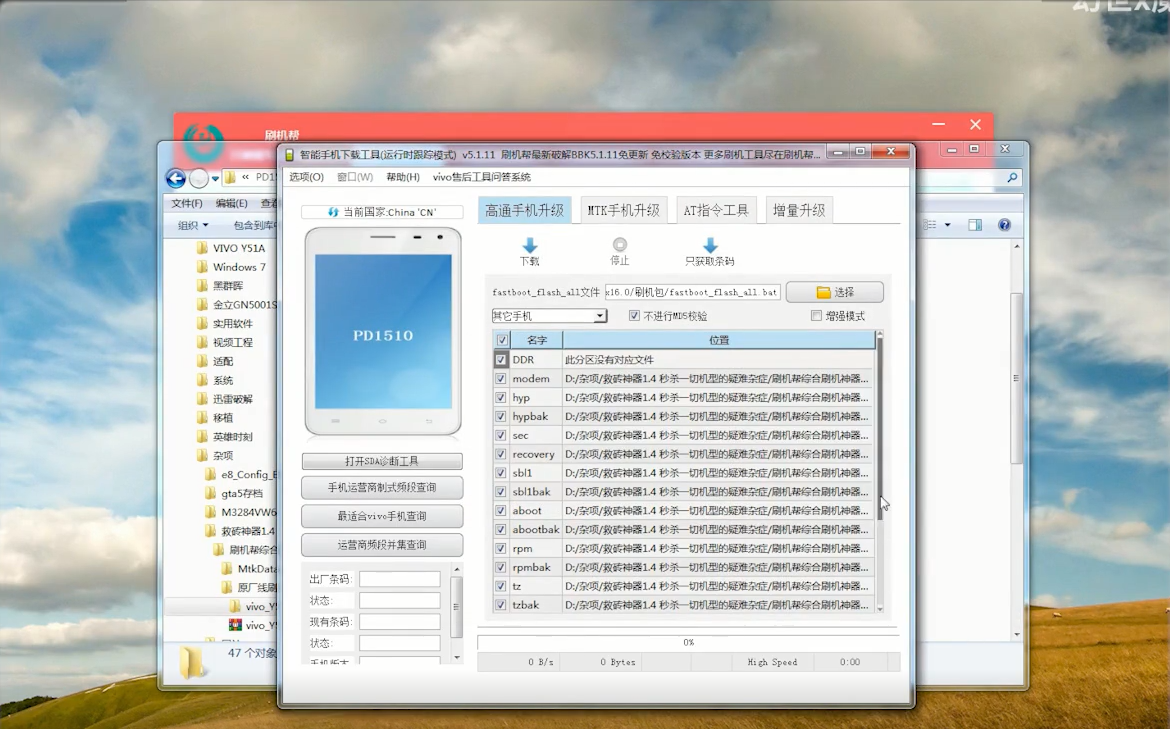Open the 窗口(W) menu
Viewport: 1170px width, 729px height.
(x=355, y=177)
